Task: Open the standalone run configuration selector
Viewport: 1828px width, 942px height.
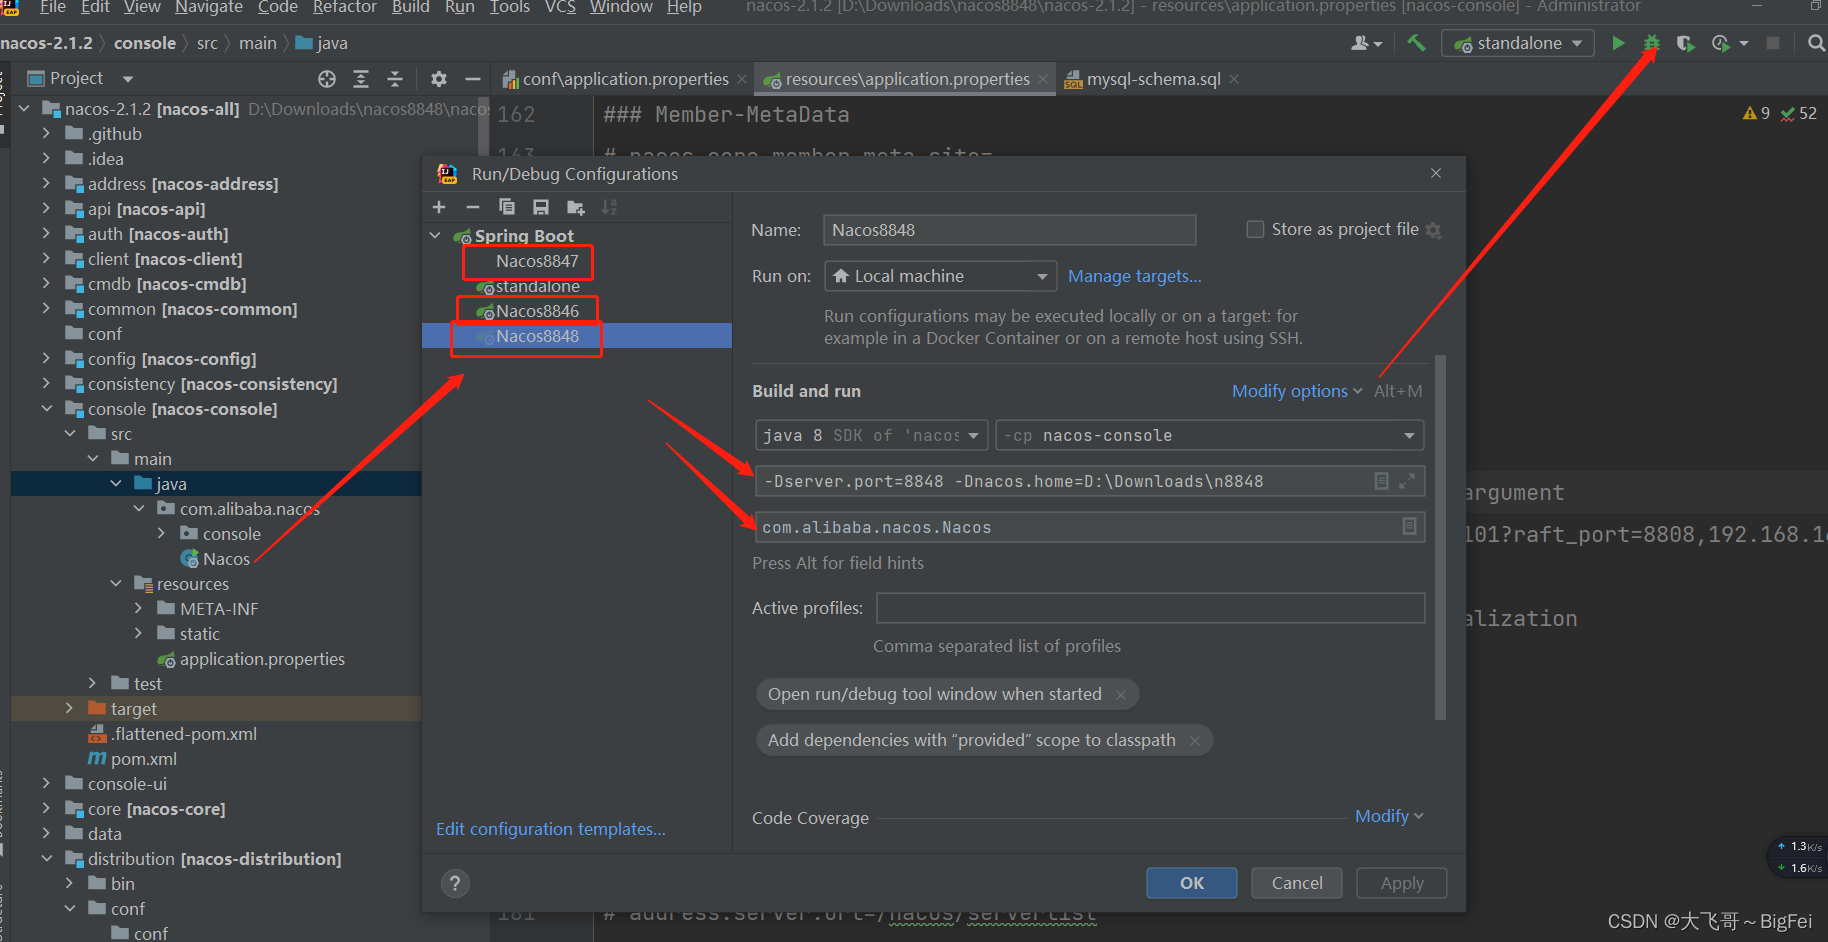Action: point(1517,43)
